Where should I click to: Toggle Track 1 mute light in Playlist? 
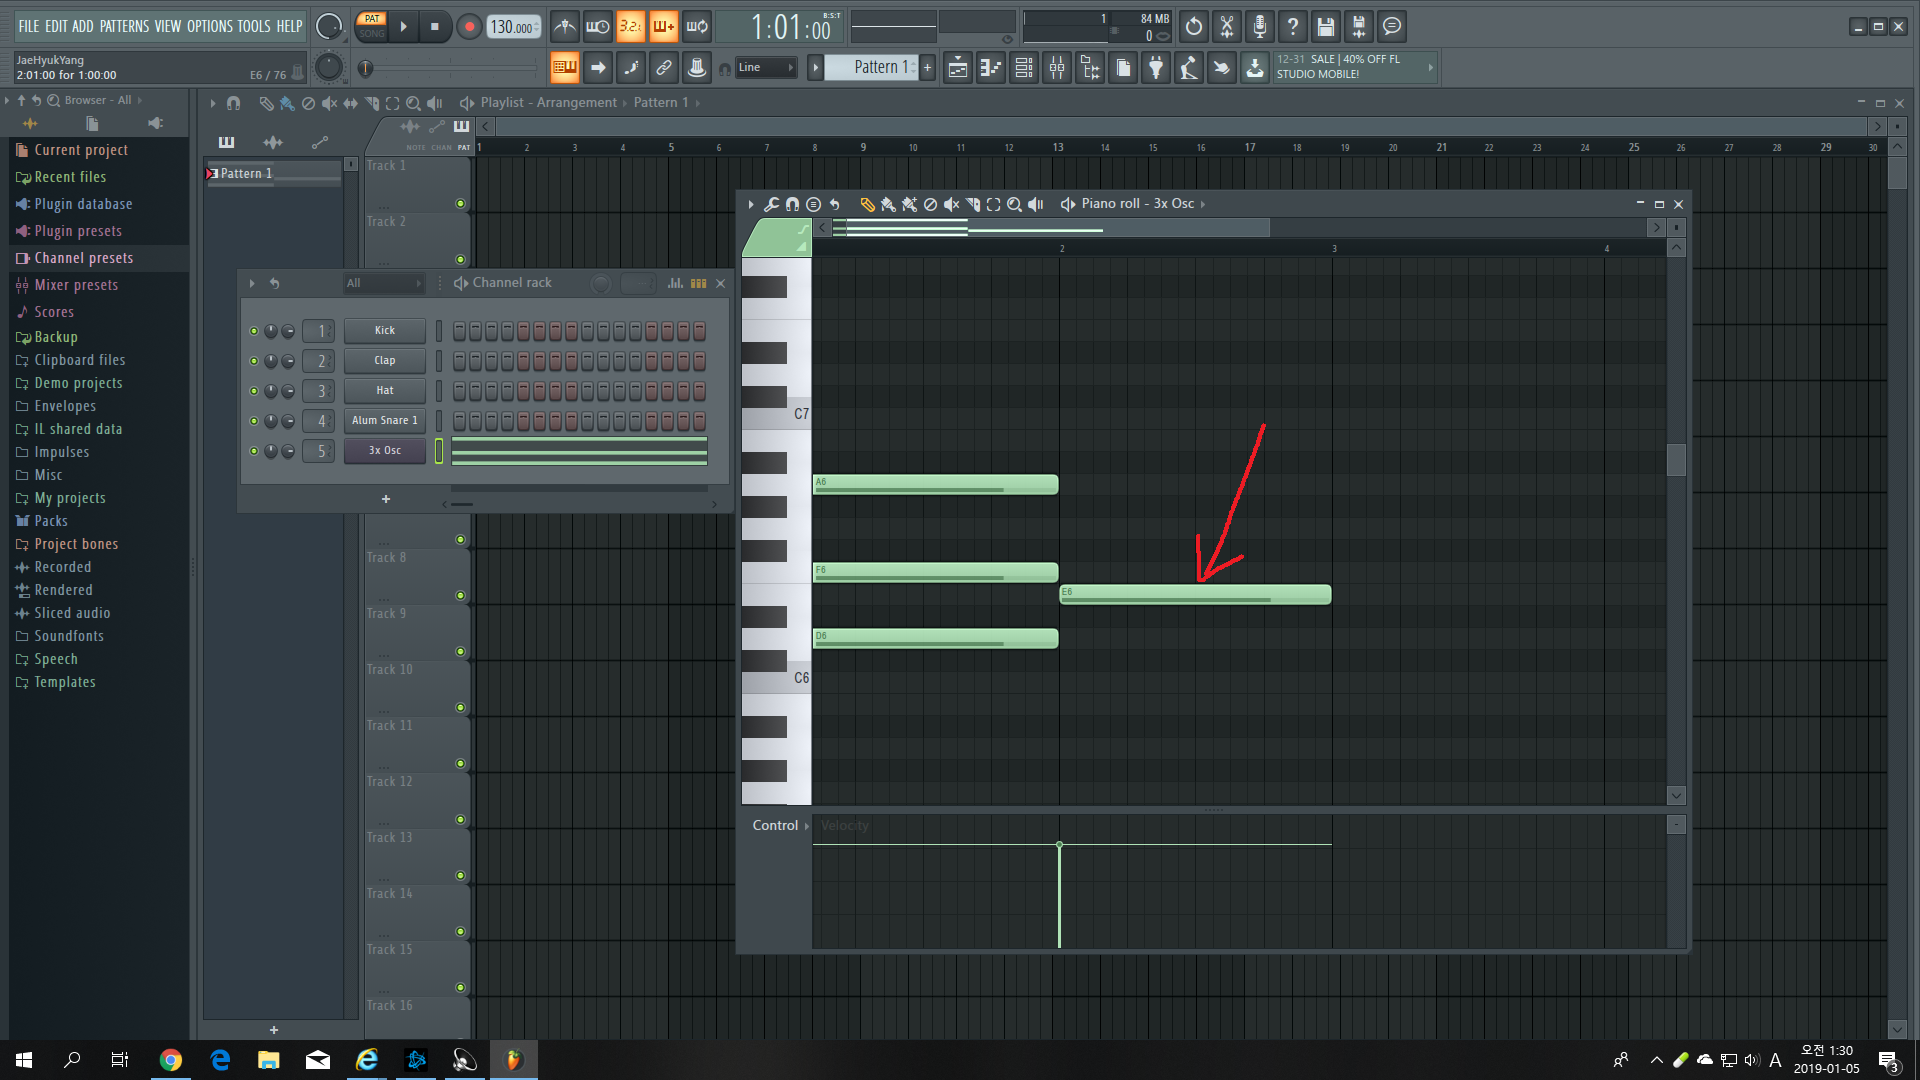[x=461, y=204]
